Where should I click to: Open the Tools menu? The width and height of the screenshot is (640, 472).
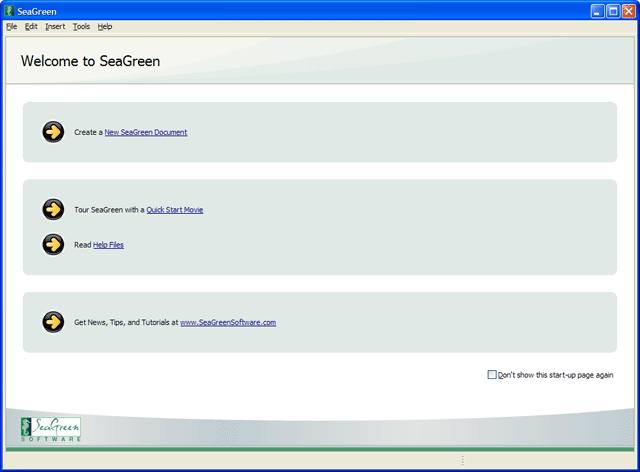point(81,27)
